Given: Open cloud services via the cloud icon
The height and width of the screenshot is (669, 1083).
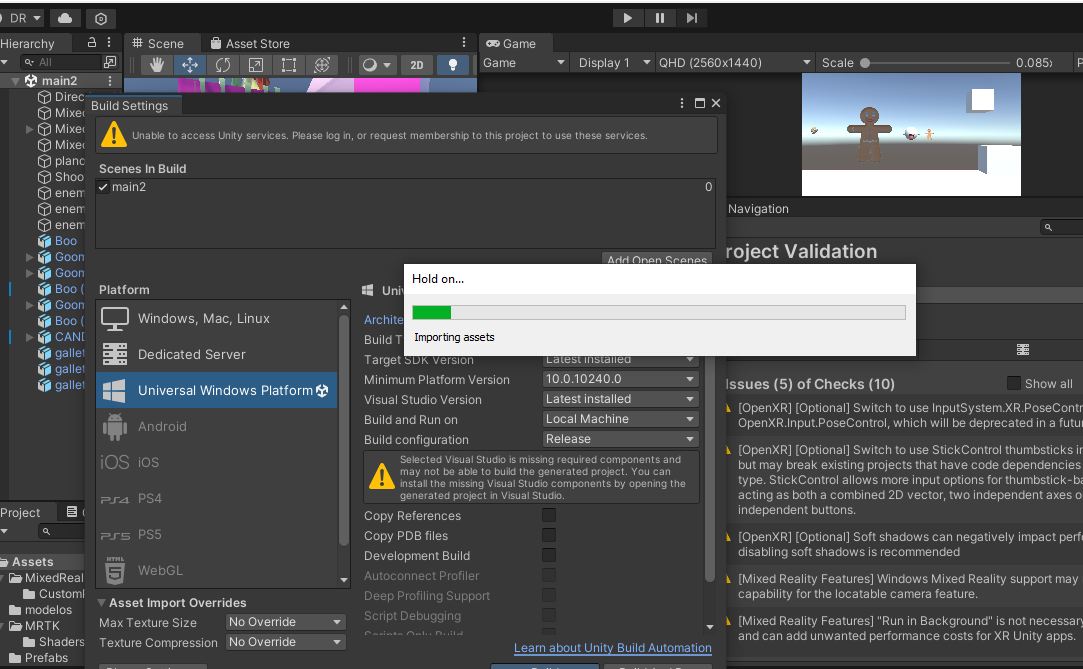Looking at the screenshot, I should 65,18.
